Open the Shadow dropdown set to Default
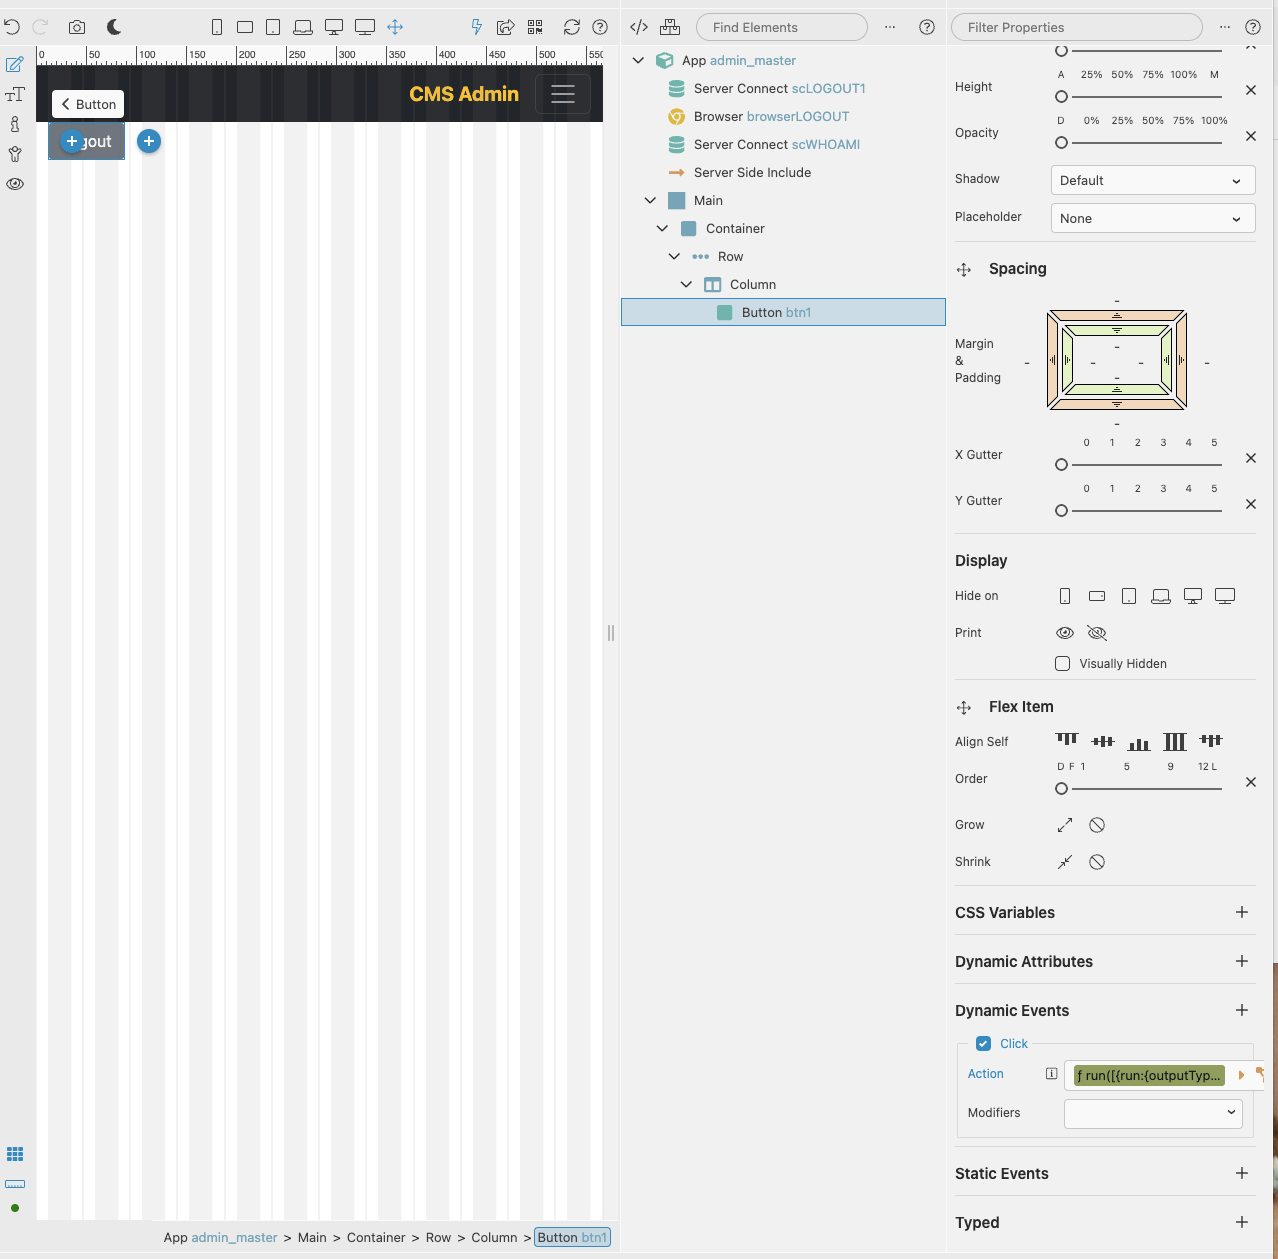 [x=1152, y=180]
